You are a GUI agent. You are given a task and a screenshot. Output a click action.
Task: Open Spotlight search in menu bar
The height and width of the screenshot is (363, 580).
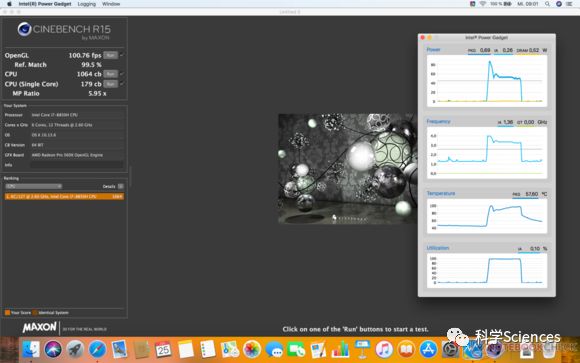(547, 4)
